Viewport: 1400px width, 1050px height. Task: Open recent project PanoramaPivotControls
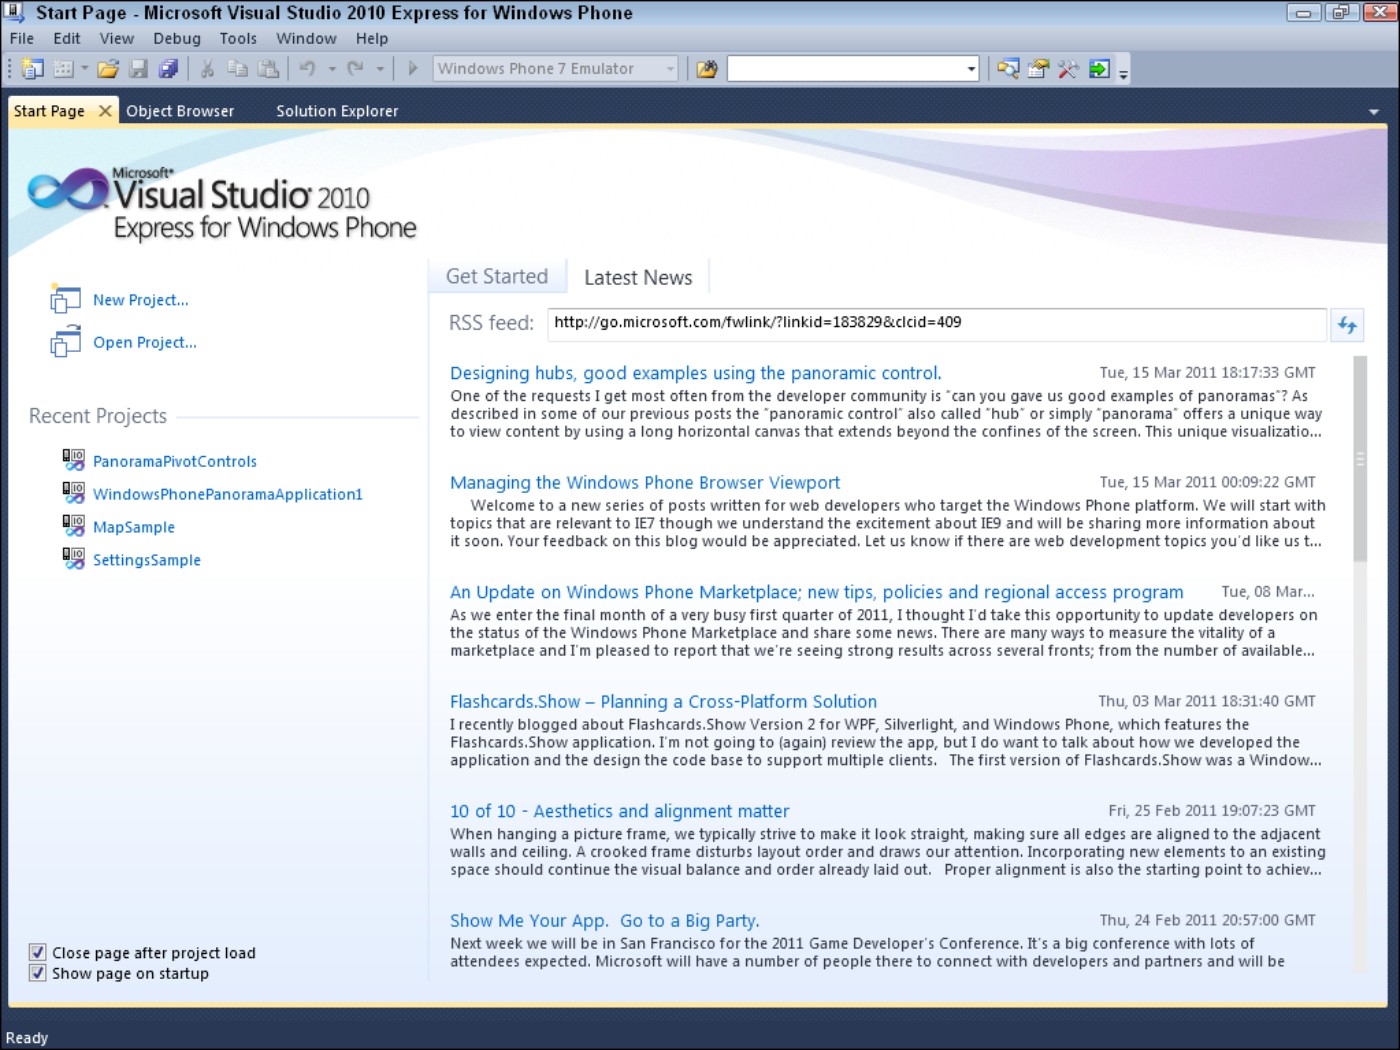point(175,461)
